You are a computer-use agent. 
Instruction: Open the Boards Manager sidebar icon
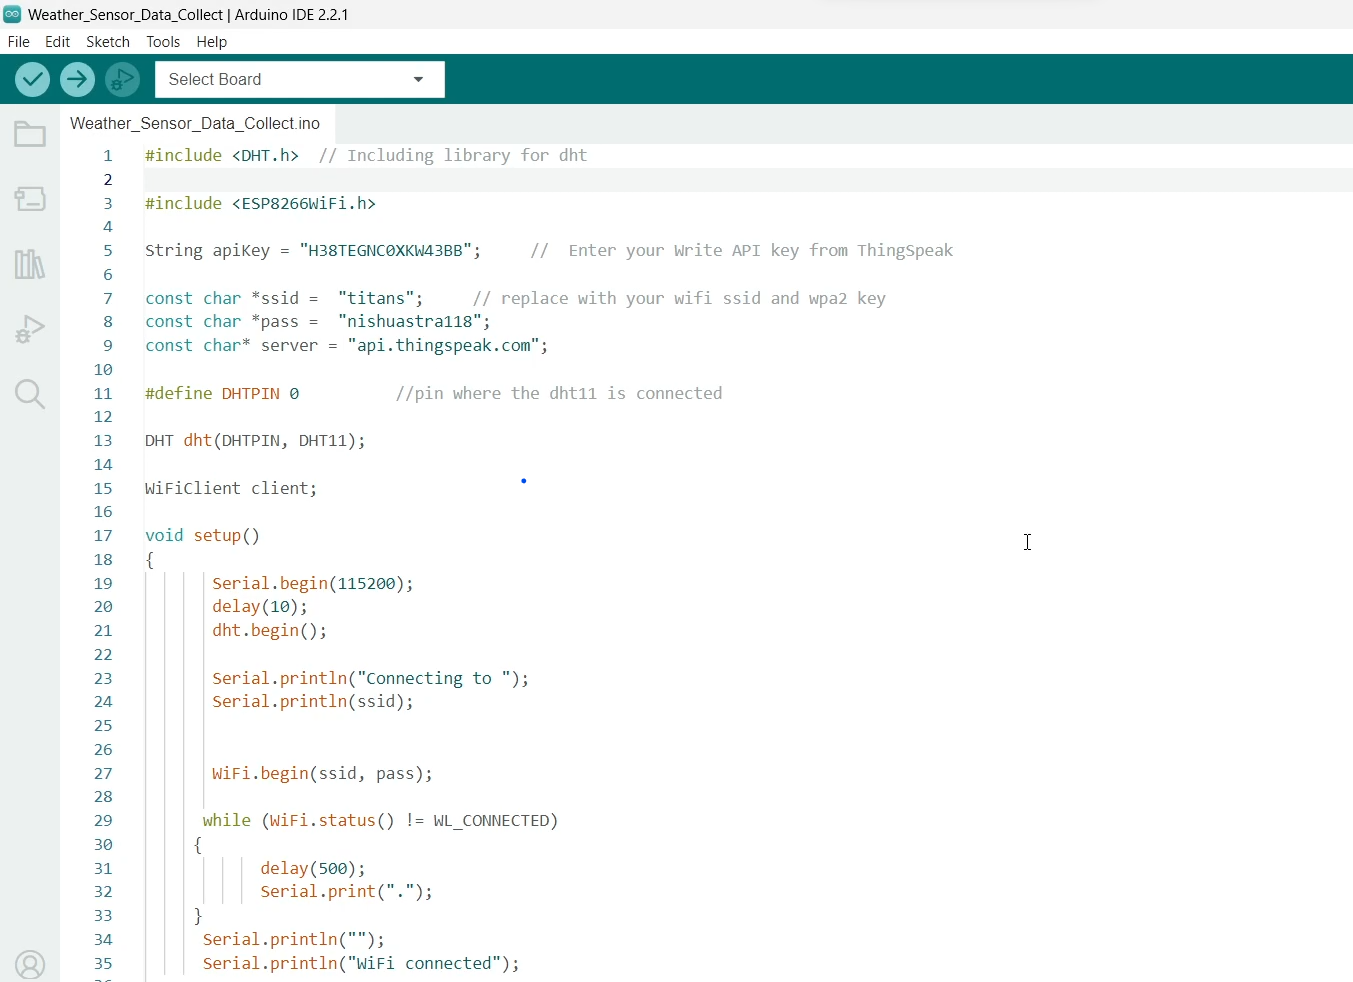coord(30,199)
